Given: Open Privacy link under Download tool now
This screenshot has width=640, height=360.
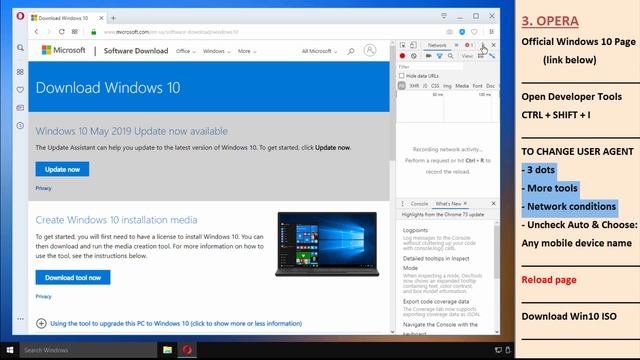Looking at the screenshot, I should pos(43,296).
